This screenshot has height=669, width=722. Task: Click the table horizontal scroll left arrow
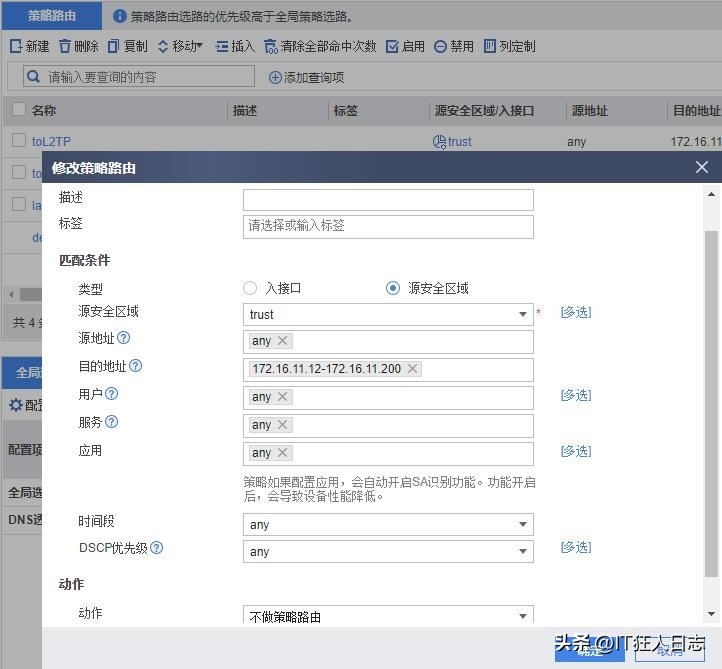[x=11, y=294]
